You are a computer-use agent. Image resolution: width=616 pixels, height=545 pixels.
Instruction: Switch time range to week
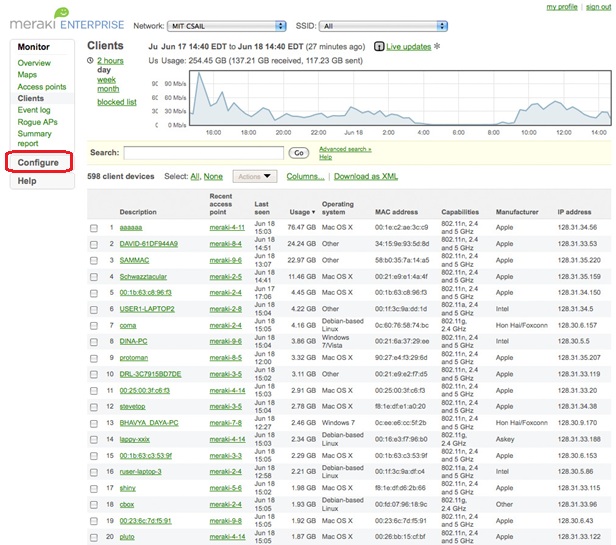point(106,80)
